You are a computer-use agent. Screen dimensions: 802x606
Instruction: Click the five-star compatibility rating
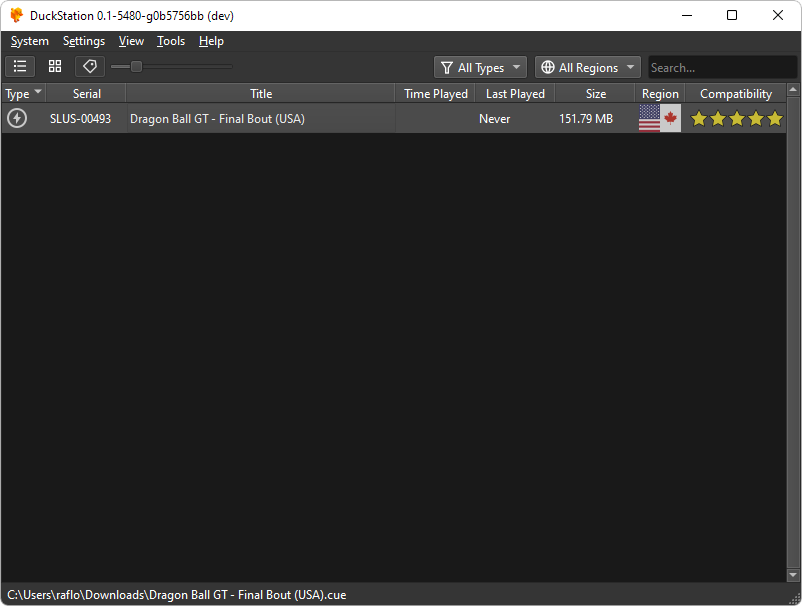[x=737, y=119]
